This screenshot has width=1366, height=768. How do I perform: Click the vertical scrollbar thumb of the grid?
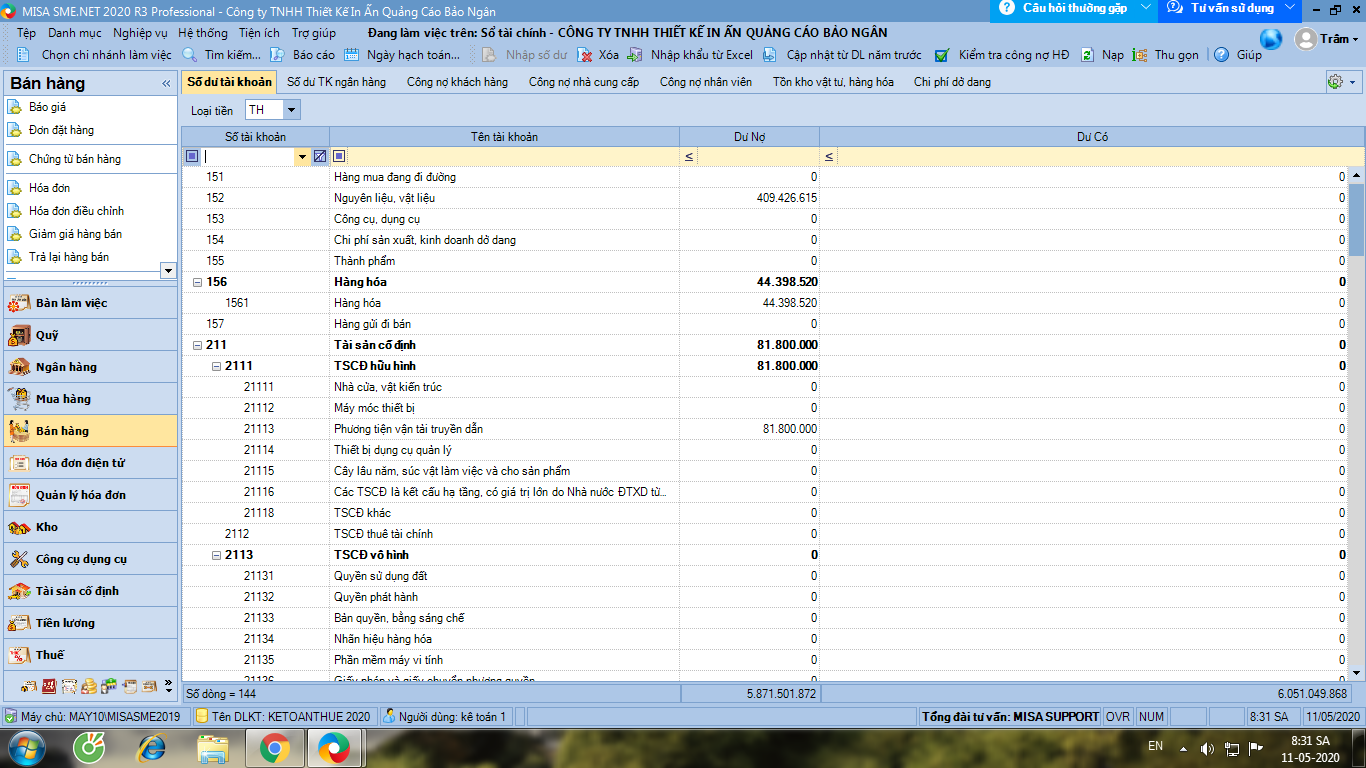point(1357,220)
